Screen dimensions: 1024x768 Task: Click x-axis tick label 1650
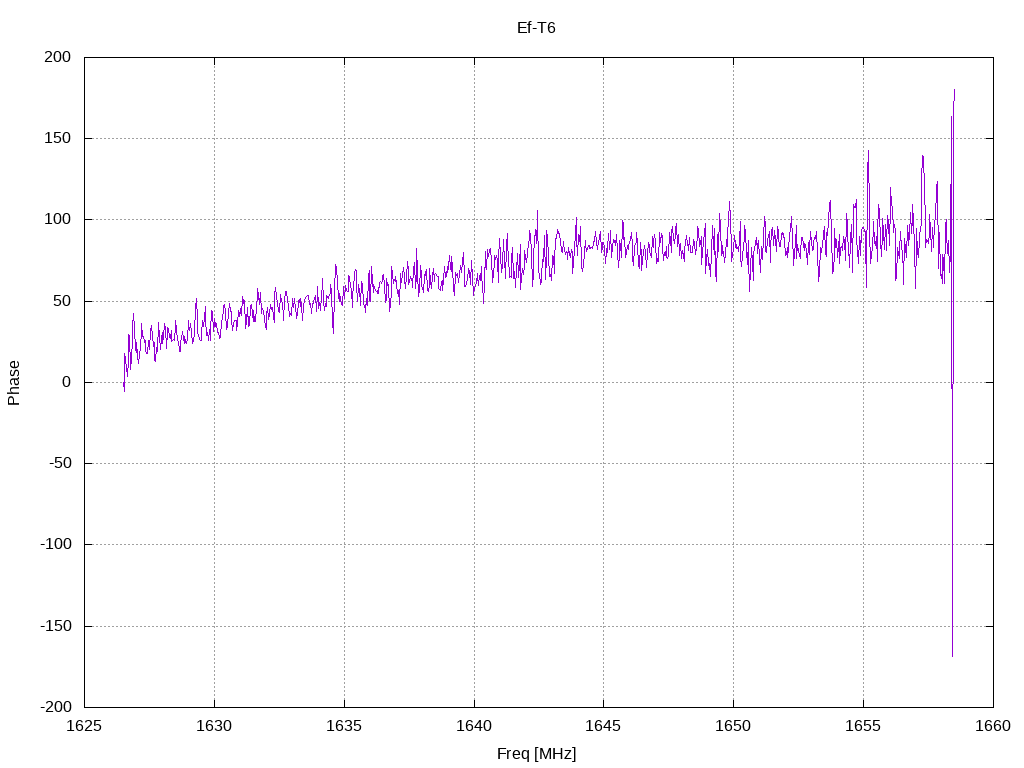[x=733, y=726]
